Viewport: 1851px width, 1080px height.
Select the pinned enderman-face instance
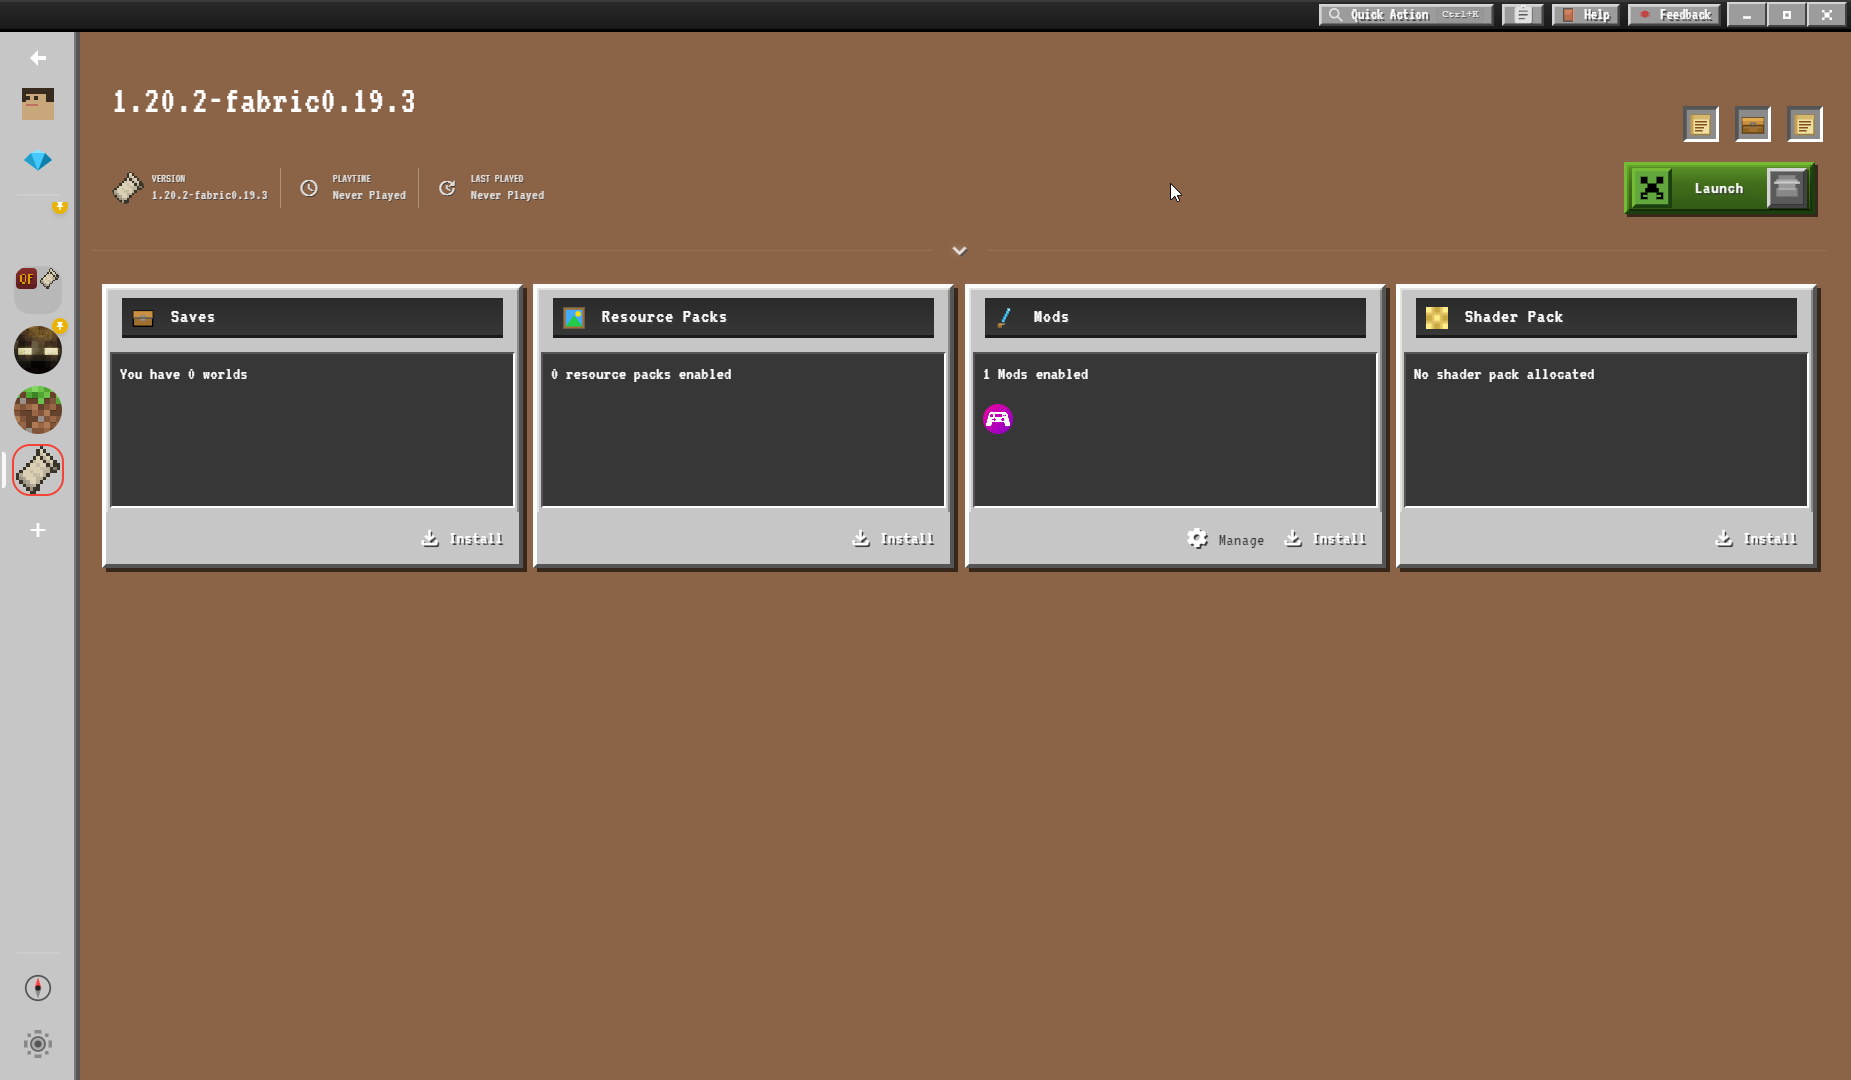pos(38,350)
